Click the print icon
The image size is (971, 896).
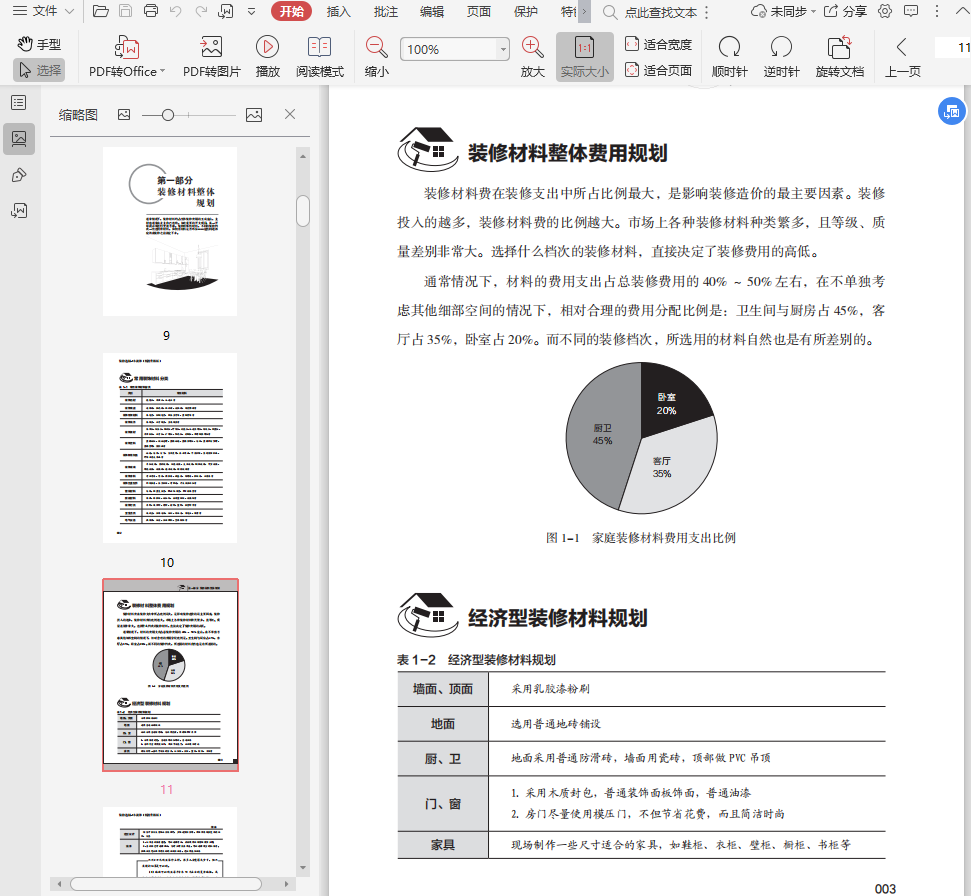[x=150, y=11]
